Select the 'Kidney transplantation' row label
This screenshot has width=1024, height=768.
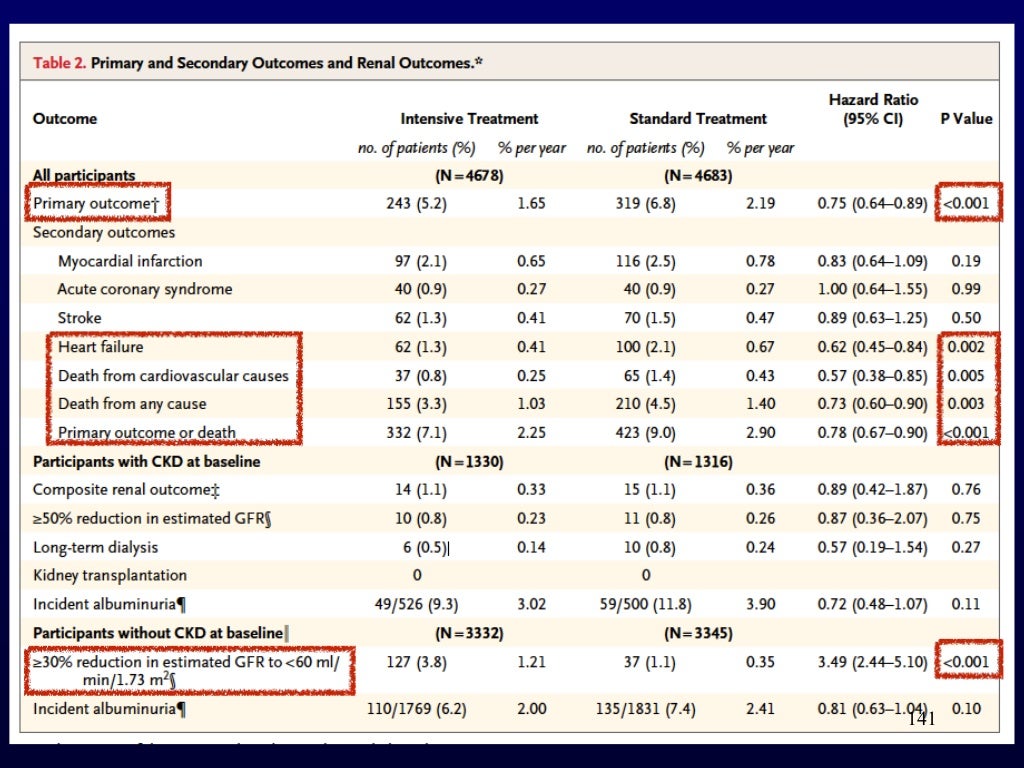pyautogui.click(x=110, y=575)
